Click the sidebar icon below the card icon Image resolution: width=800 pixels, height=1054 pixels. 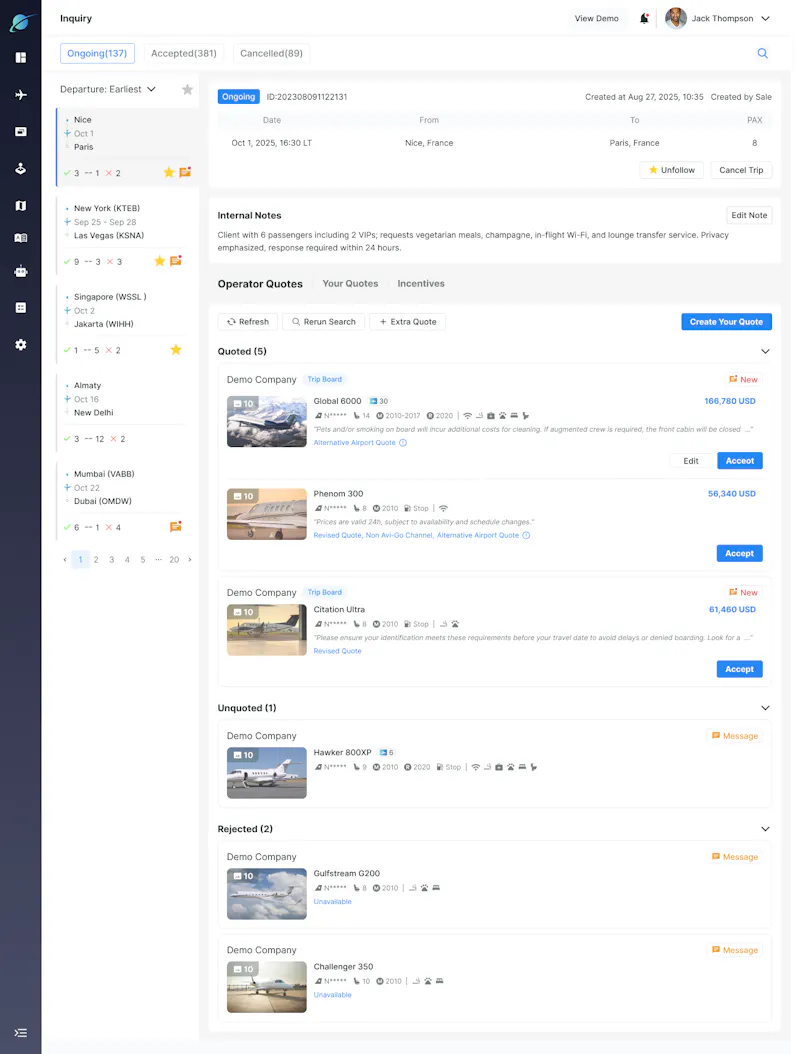21,169
